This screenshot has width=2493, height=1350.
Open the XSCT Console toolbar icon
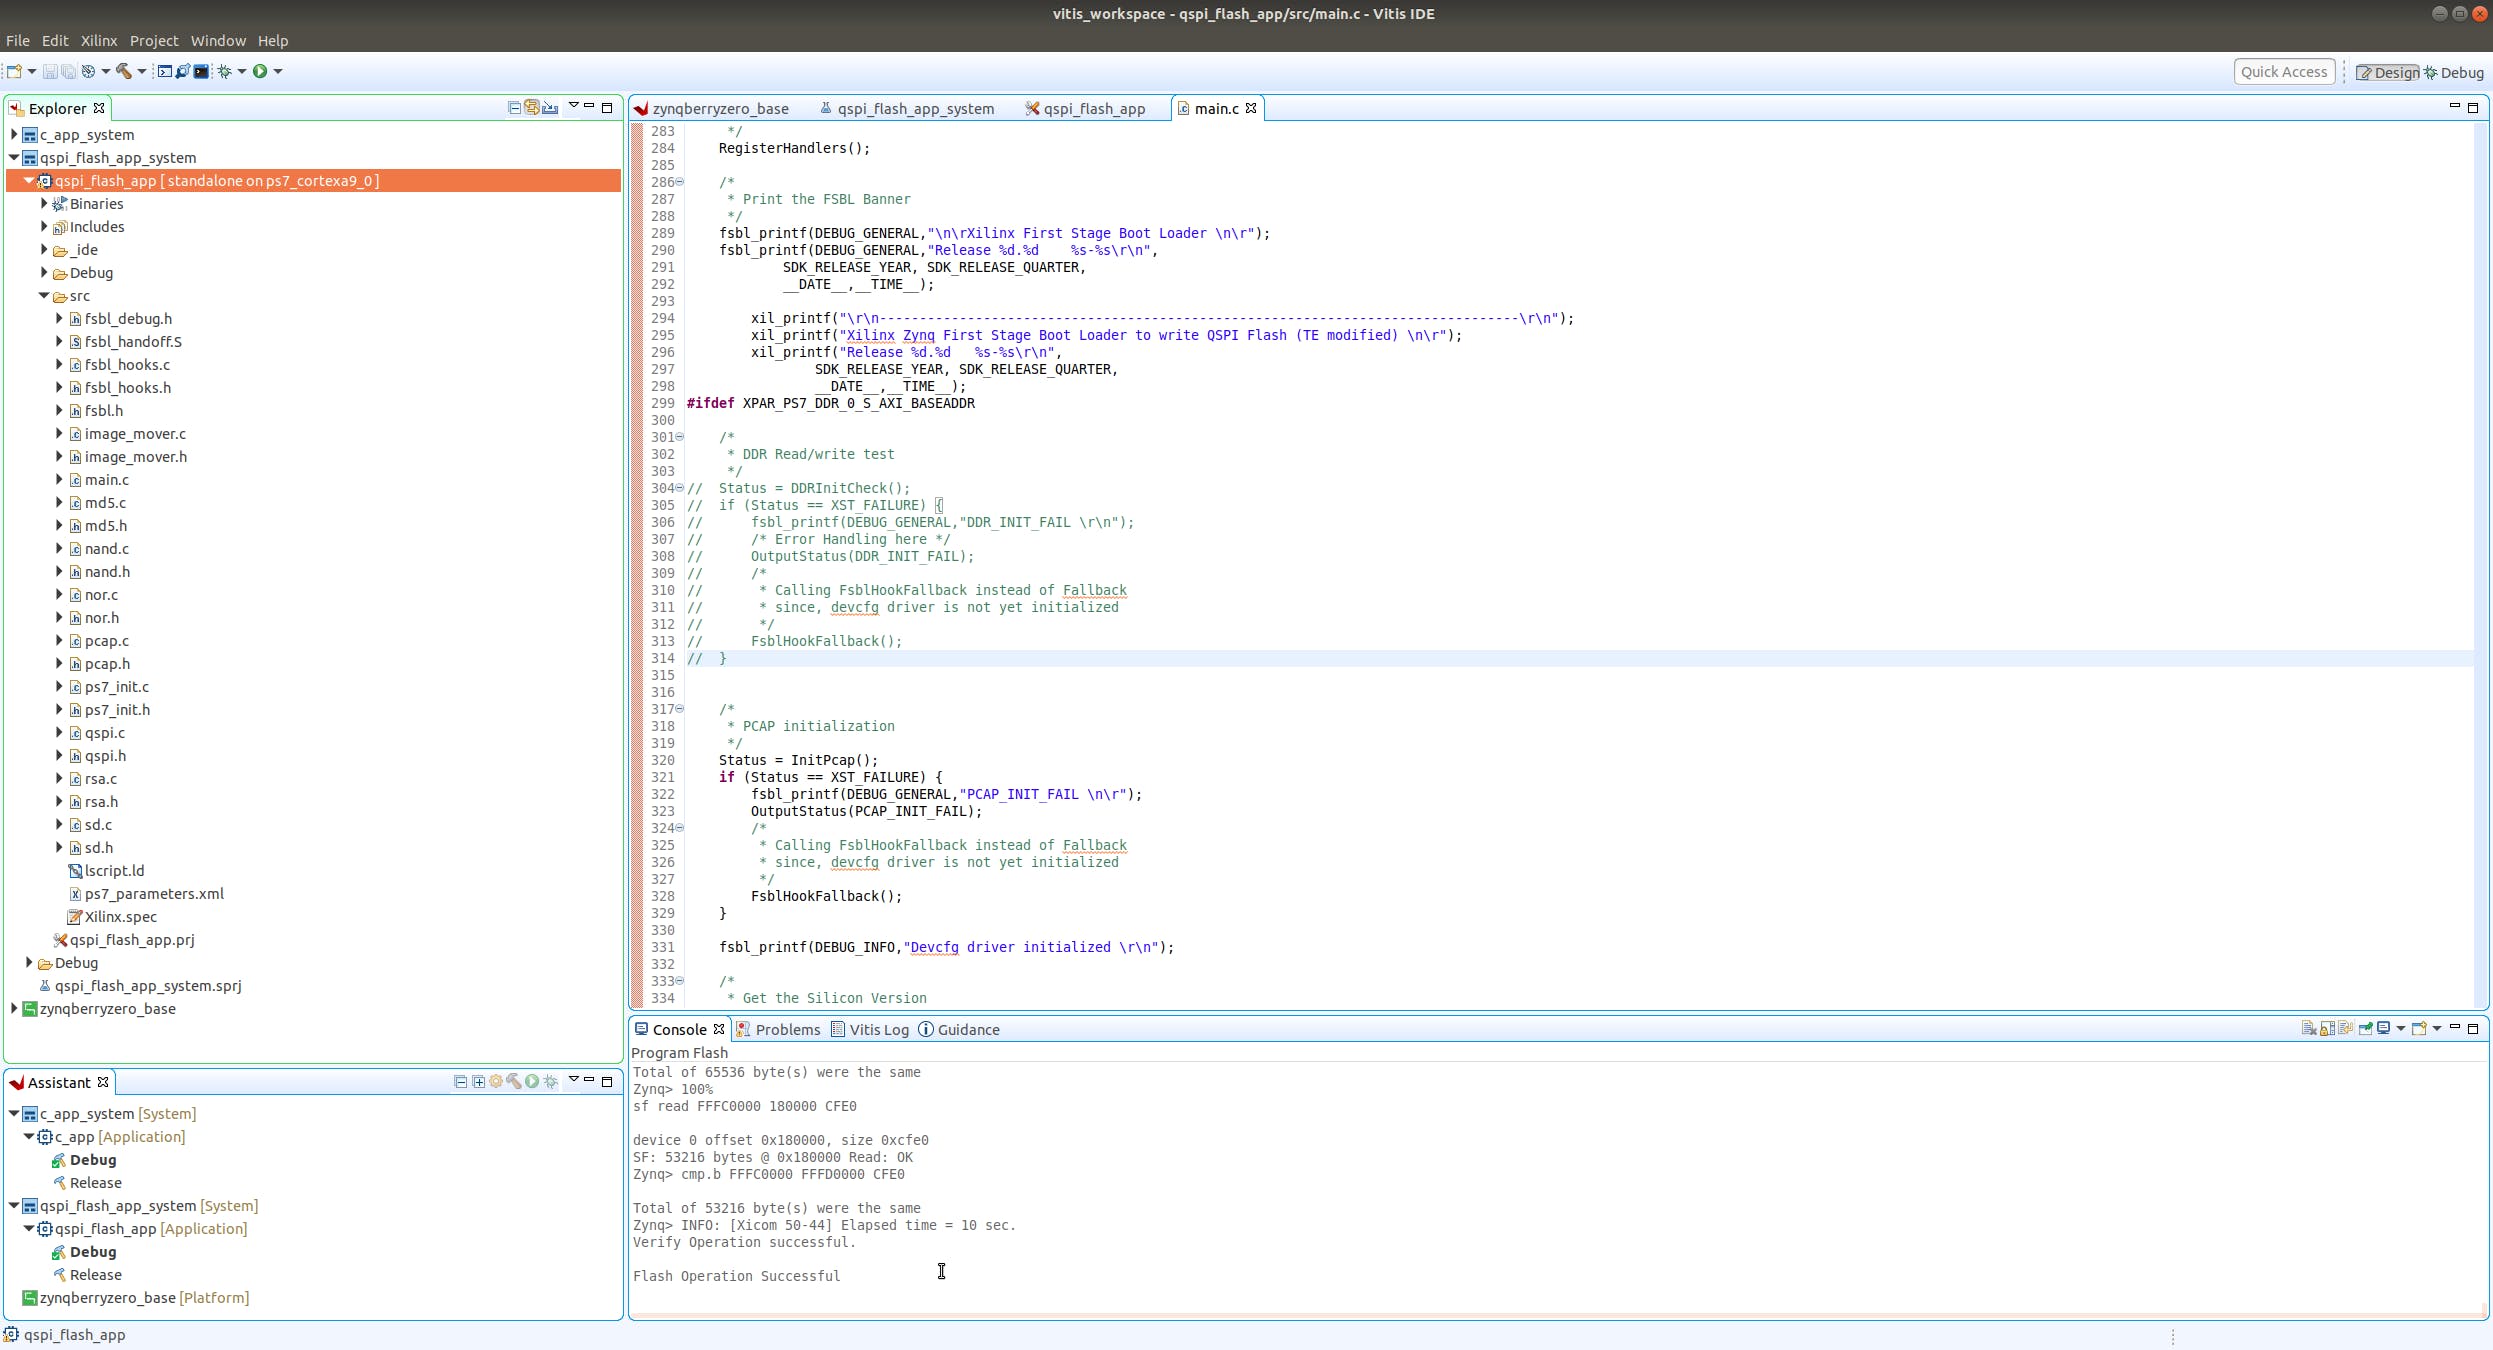165,71
